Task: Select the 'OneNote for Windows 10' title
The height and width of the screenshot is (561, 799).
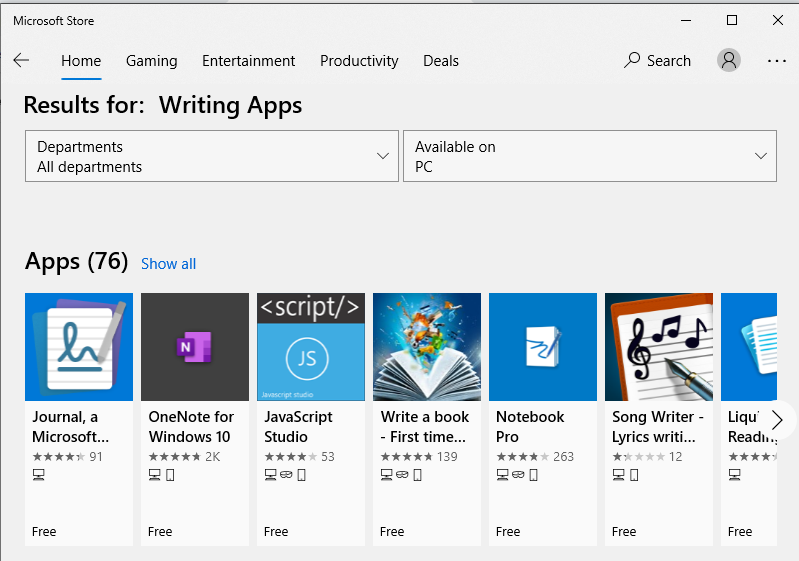Action: 191,427
